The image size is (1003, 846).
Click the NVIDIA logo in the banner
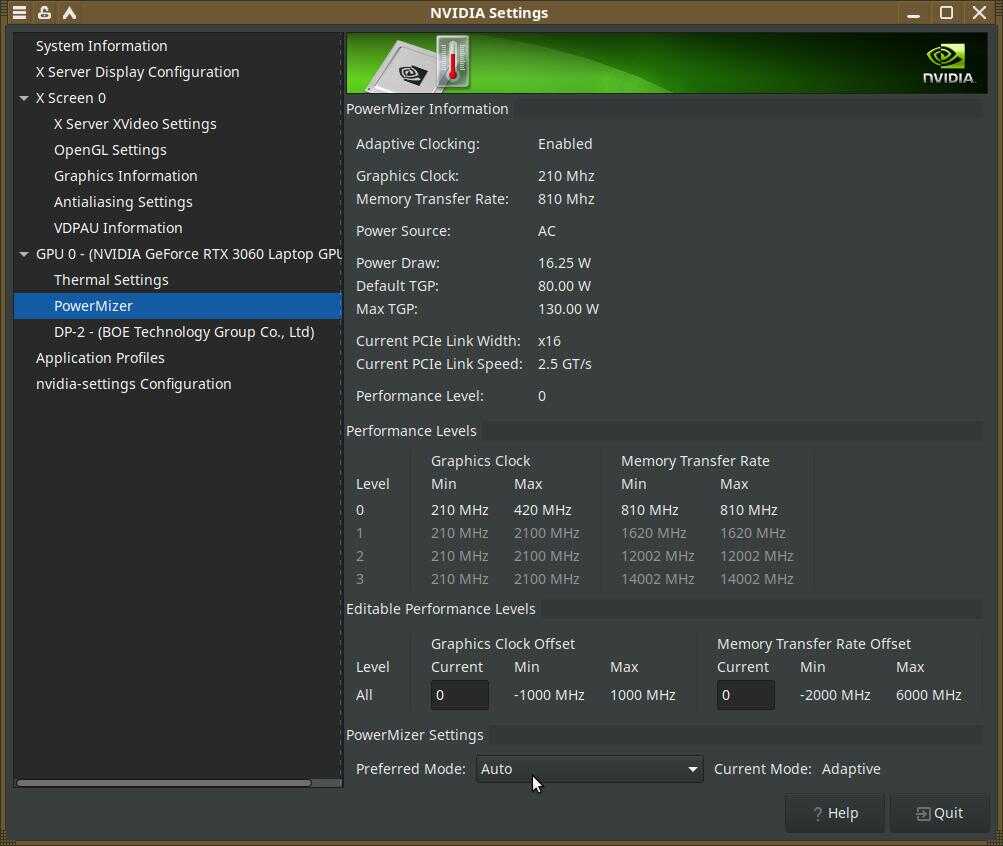[948, 64]
